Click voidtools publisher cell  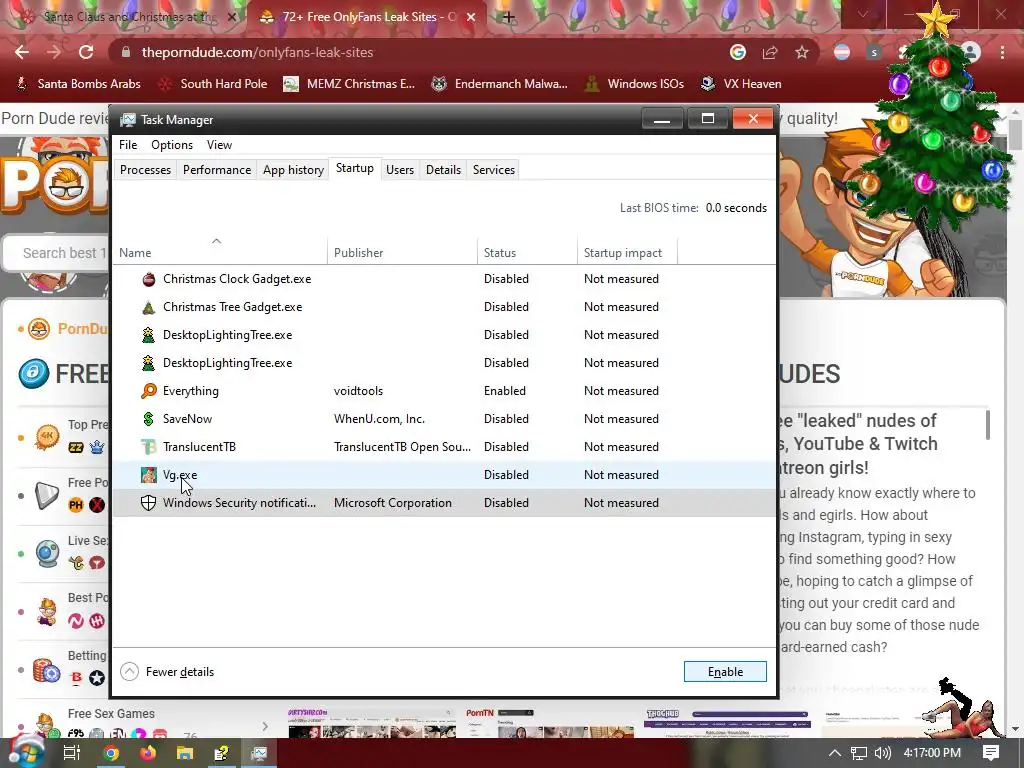pos(359,391)
